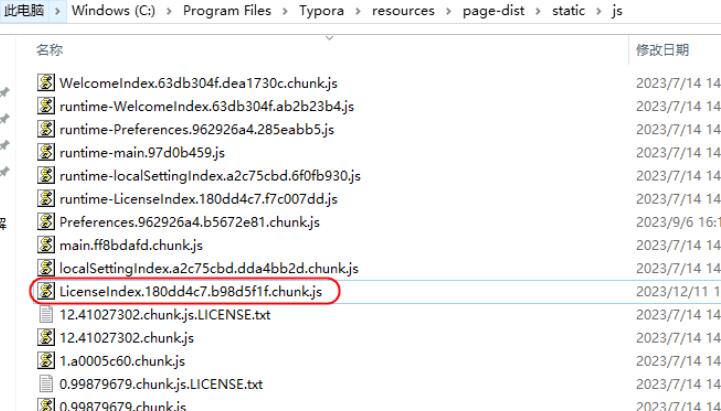Click the 1.a0005c60.chunk.js file icon

click(x=46, y=360)
